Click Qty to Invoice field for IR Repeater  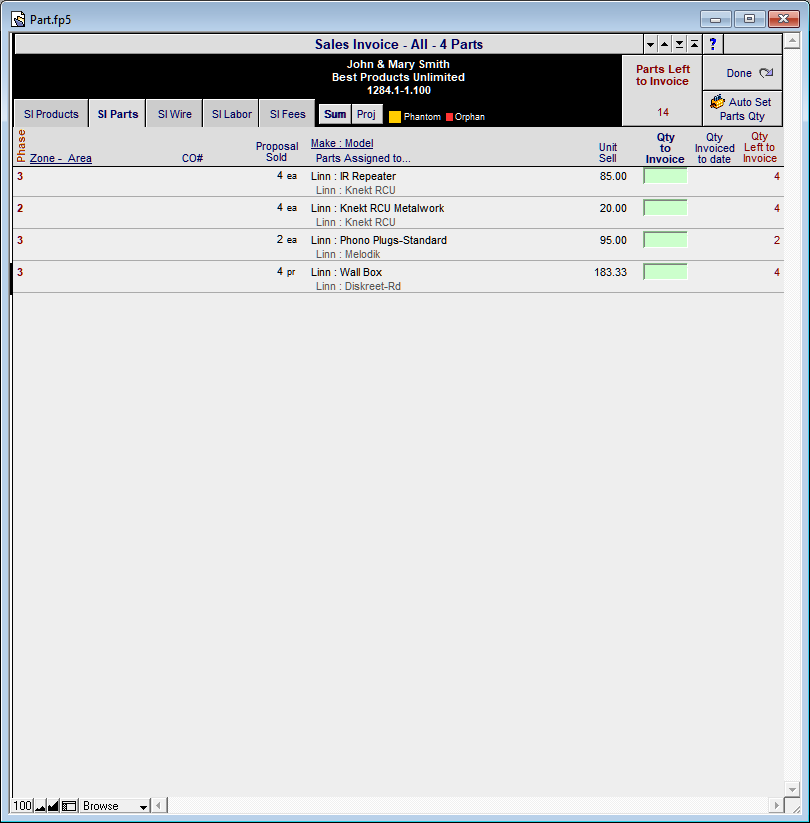coord(665,176)
